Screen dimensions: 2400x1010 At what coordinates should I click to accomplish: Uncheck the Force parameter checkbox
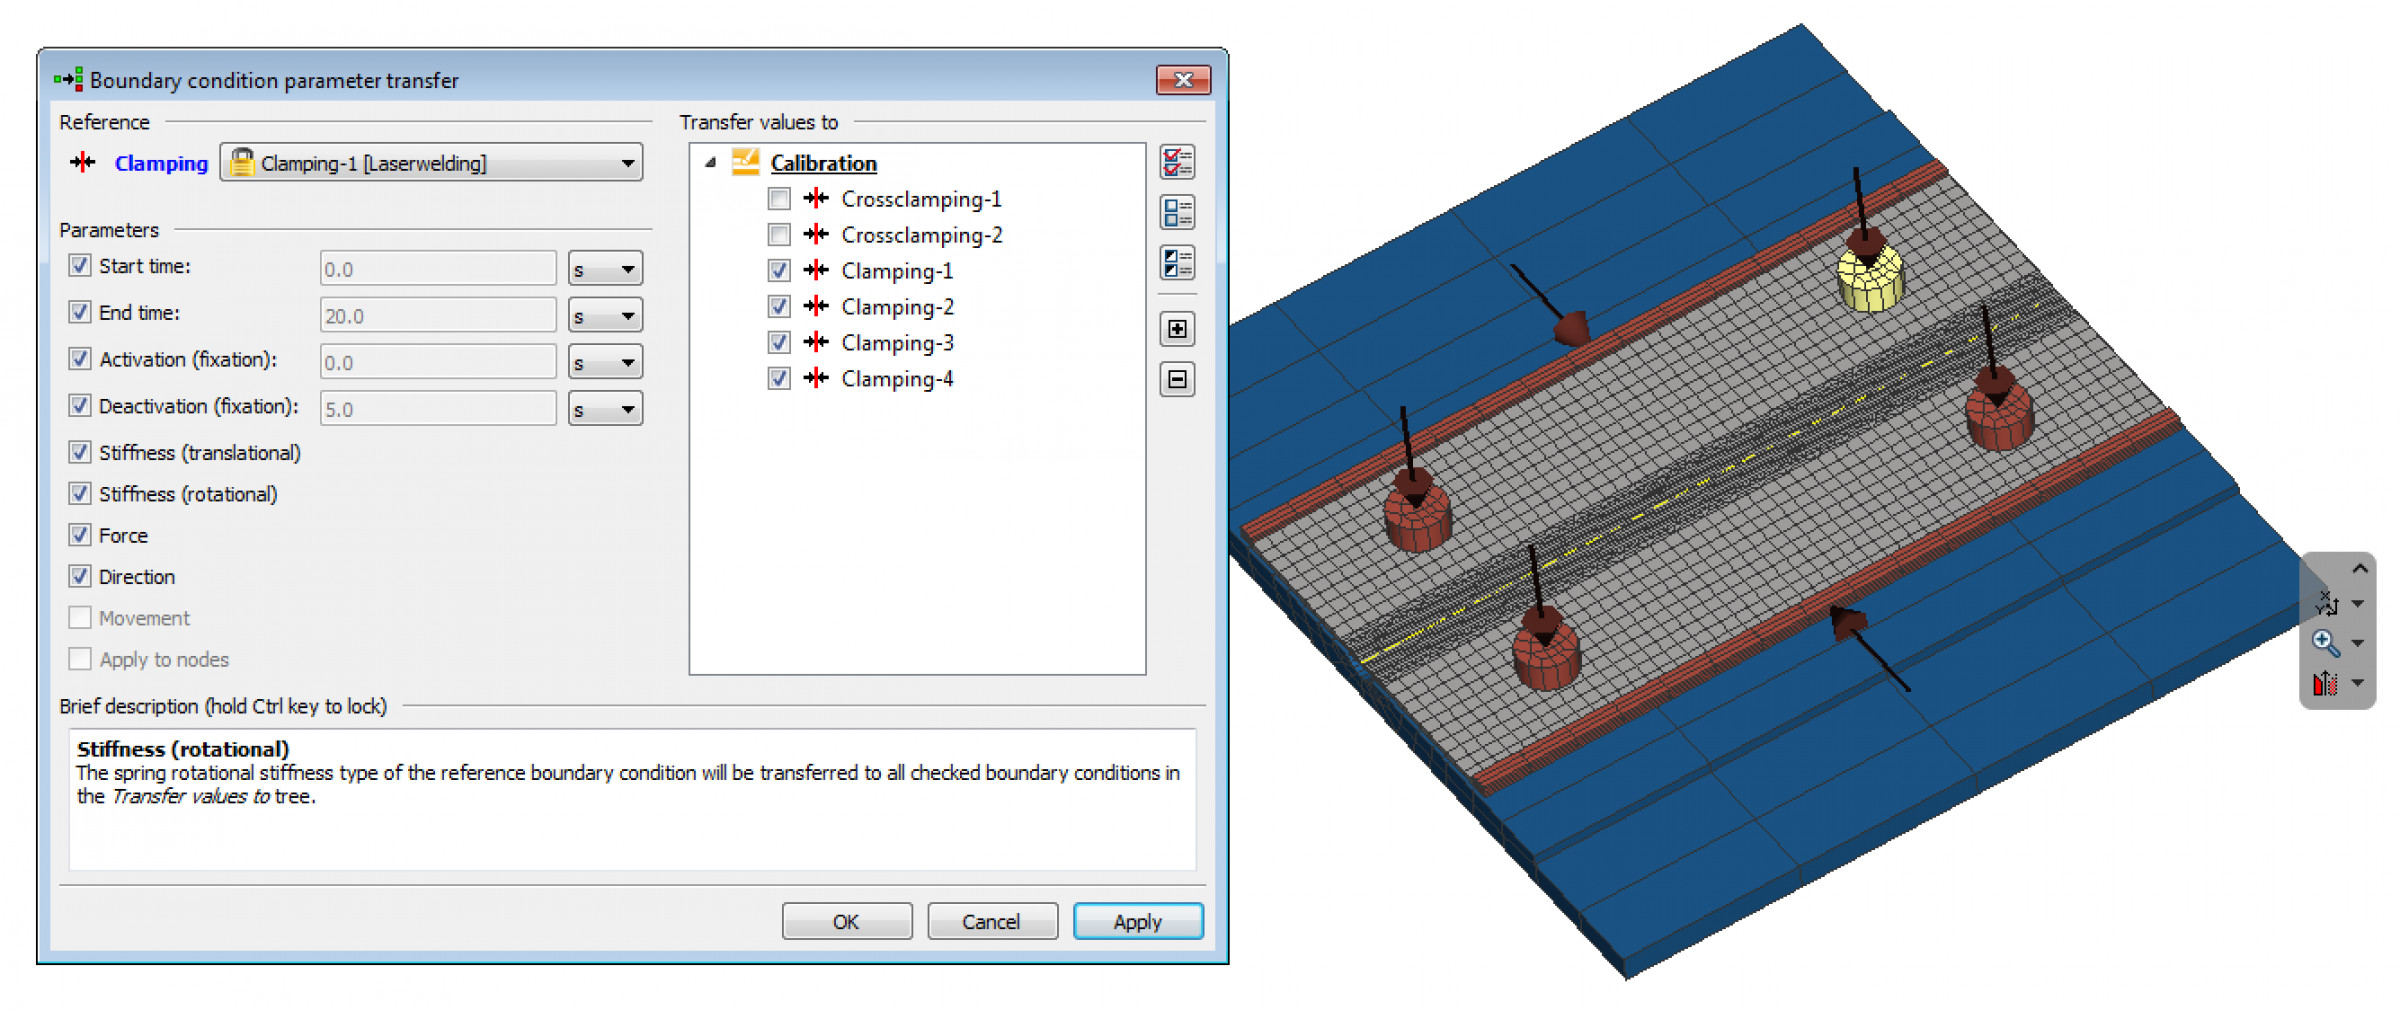80,535
